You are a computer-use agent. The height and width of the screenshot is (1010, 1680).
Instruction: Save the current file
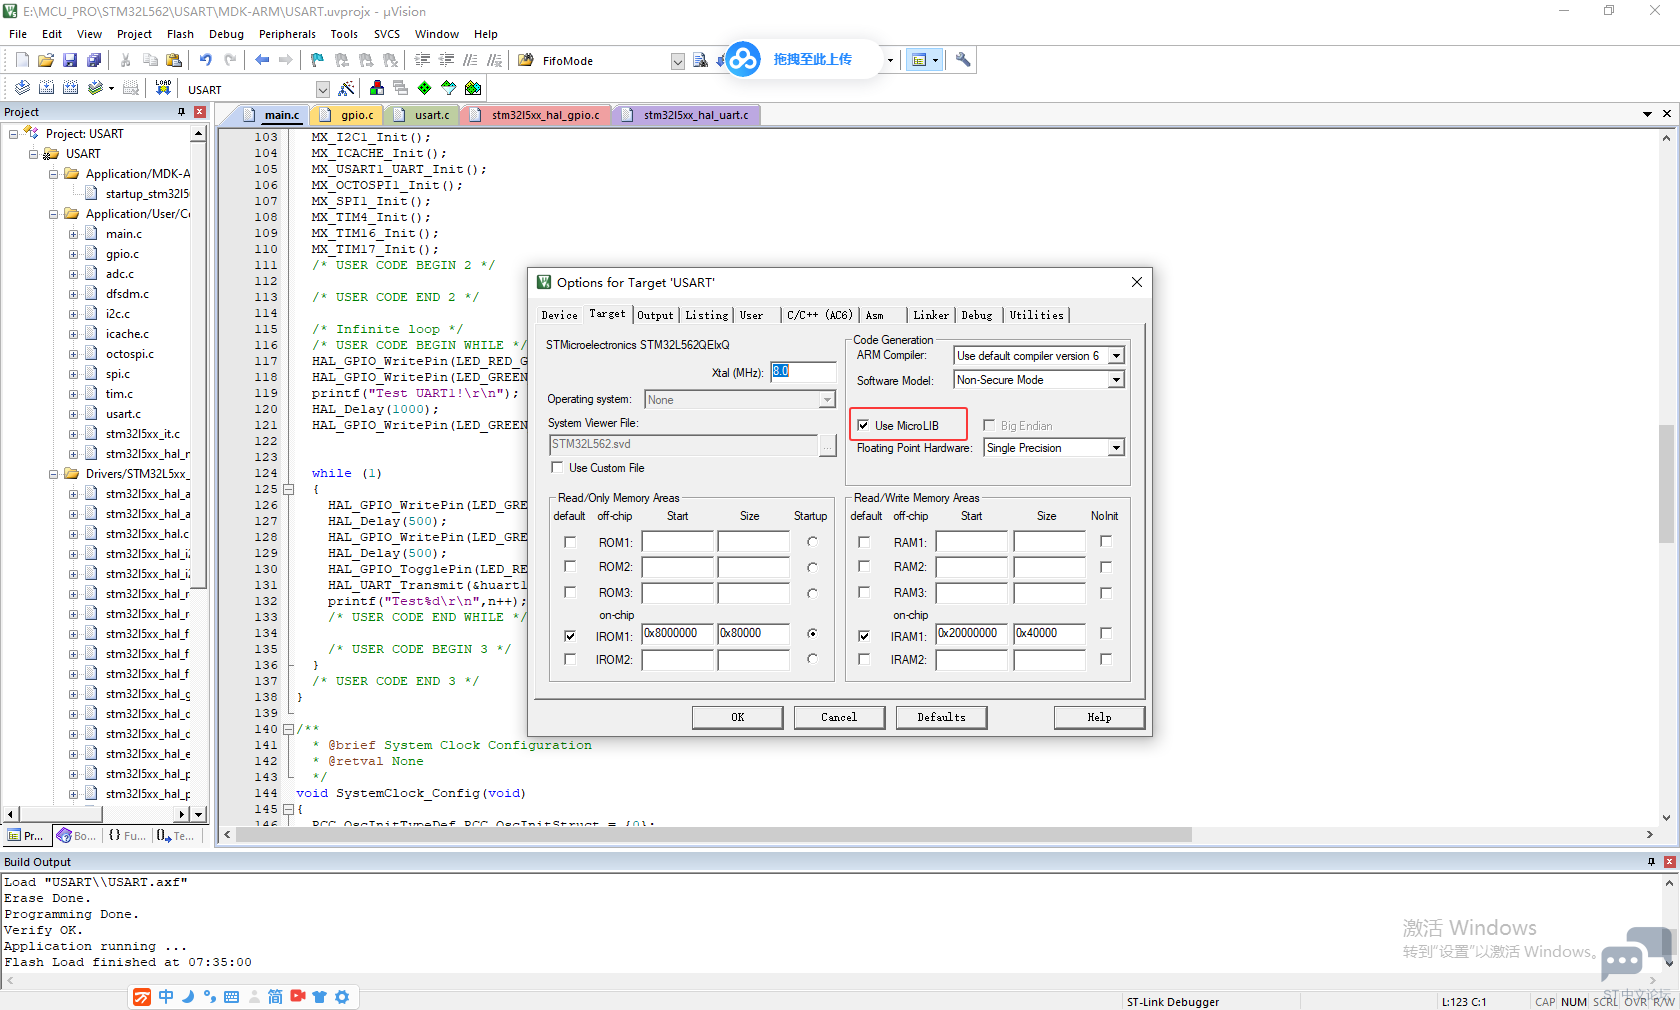(x=70, y=60)
